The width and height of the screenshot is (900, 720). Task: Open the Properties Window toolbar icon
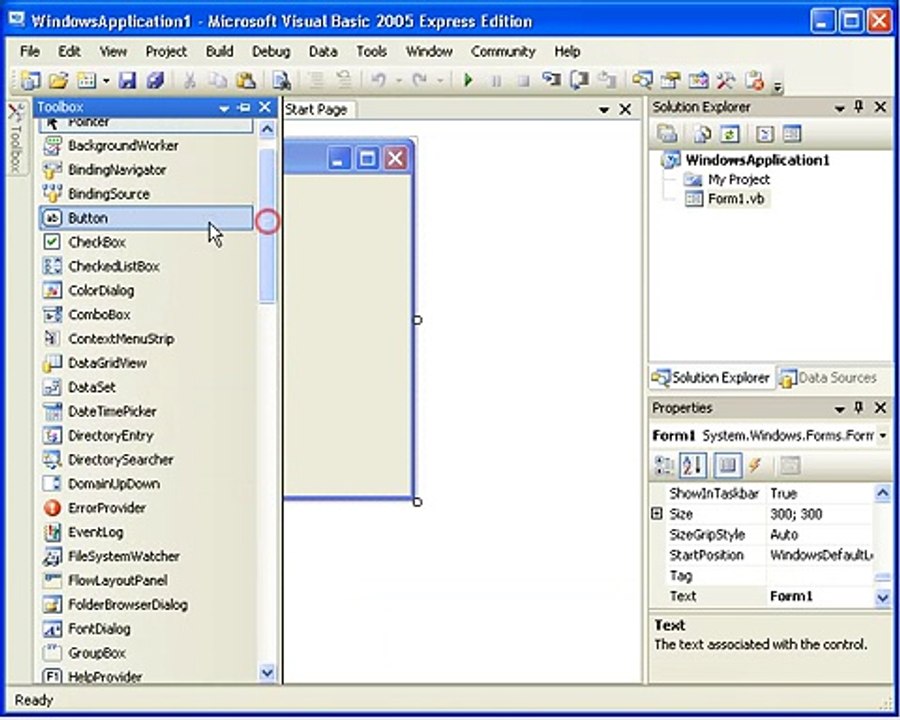click(669, 80)
